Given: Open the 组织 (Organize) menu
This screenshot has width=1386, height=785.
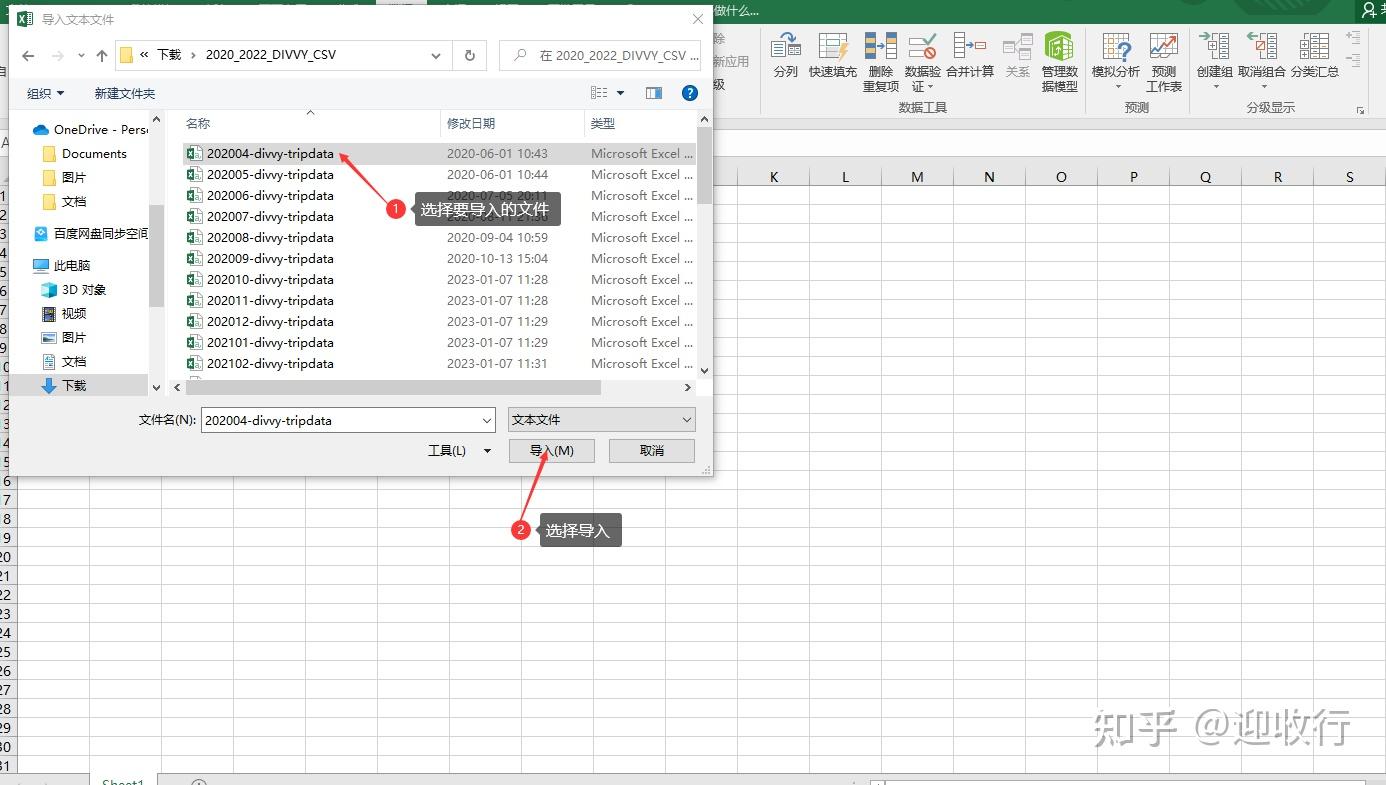Looking at the screenshot, I should tap(45, 93).
